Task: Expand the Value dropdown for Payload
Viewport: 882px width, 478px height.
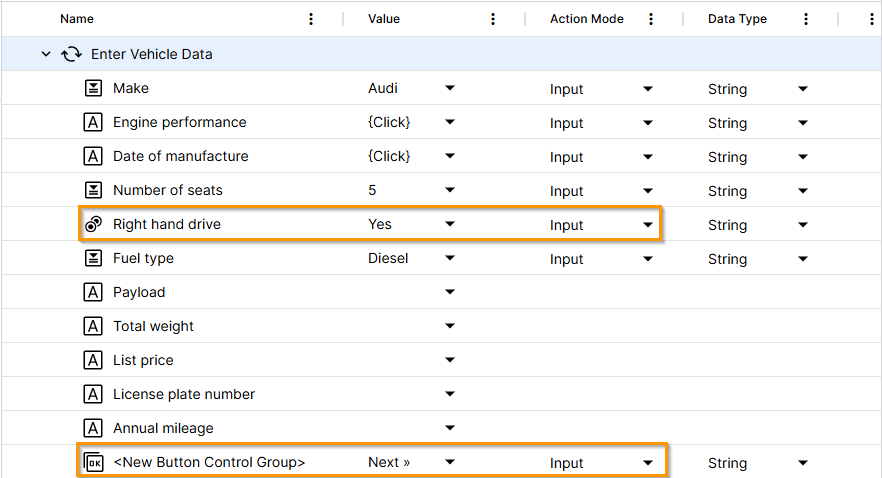Action: pyautogui.click(x=450, y=292)
